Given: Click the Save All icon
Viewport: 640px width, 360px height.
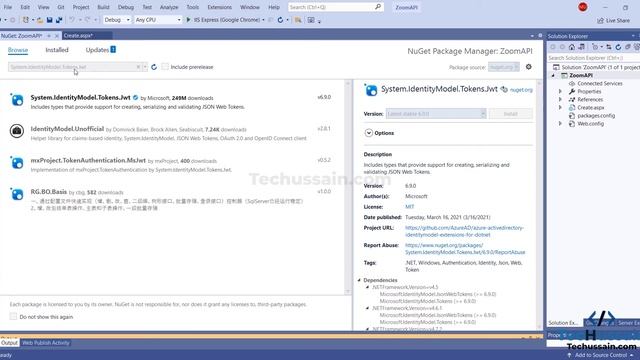Looking at the screenshot, I should [x=59, y=20].
